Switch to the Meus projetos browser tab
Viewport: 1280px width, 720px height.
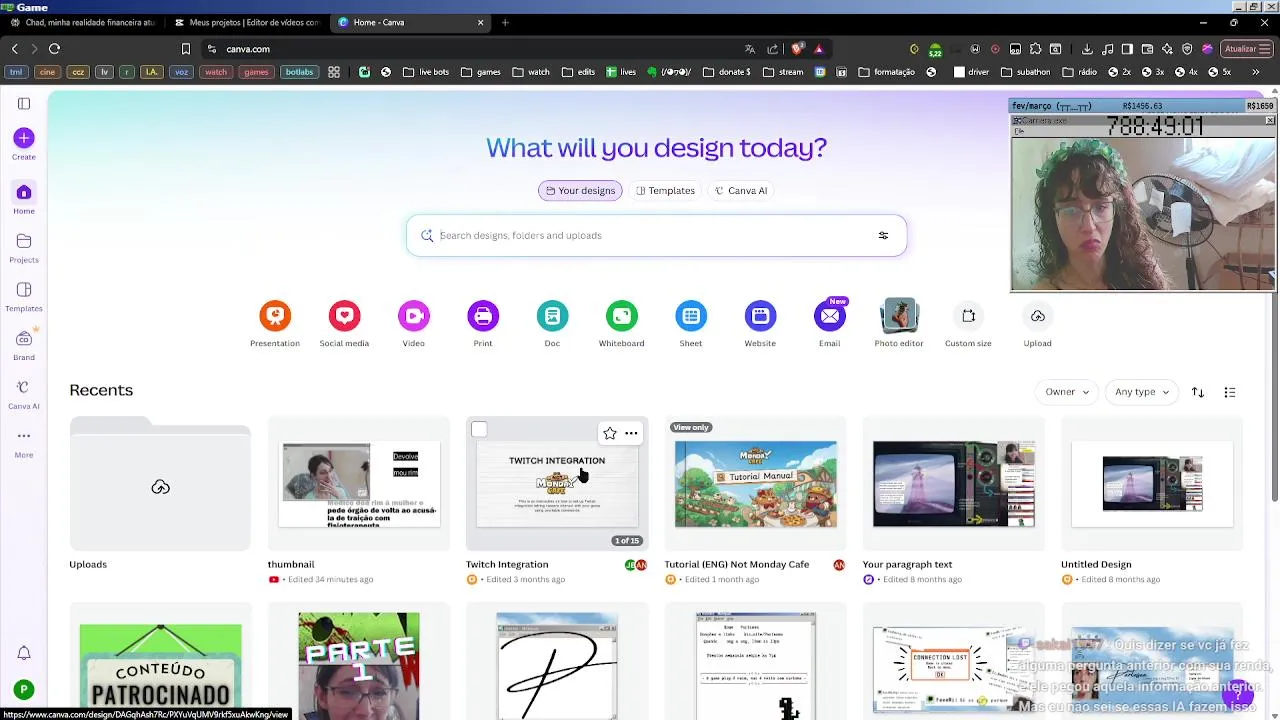[x=247, y=22]
